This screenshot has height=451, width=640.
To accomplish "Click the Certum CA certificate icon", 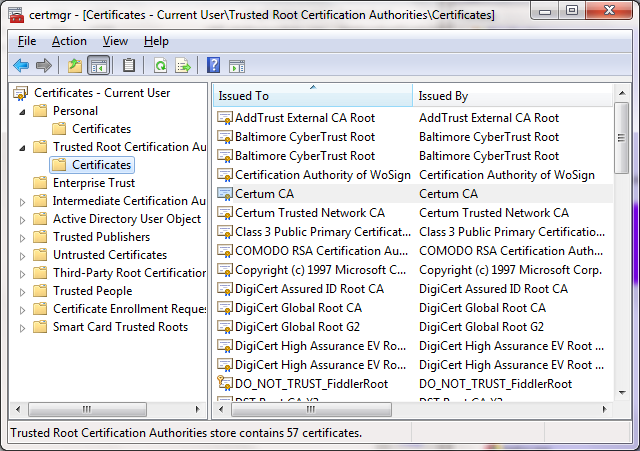I will (x=224, y=194).
